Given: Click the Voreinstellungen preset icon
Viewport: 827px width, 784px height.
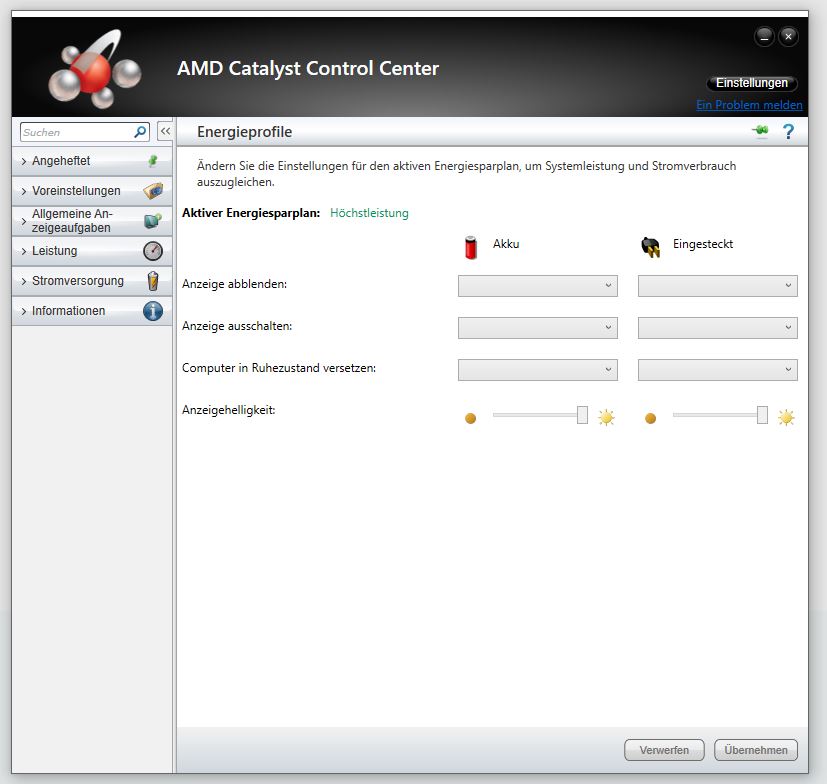Looking at the screenshot, I should coord(153,190).
